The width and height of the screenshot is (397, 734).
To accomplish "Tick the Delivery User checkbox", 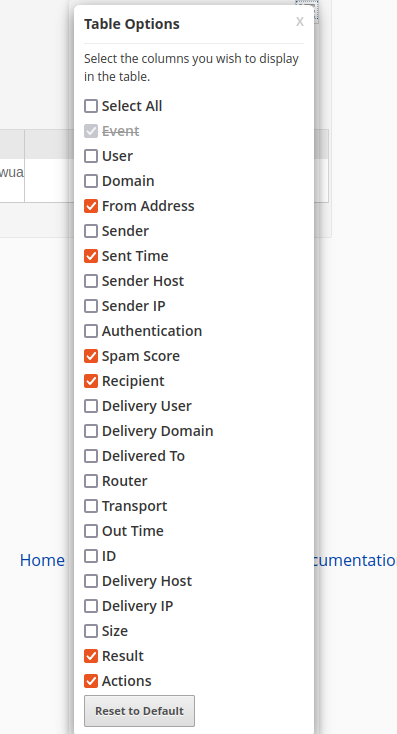I will (91, 406).
